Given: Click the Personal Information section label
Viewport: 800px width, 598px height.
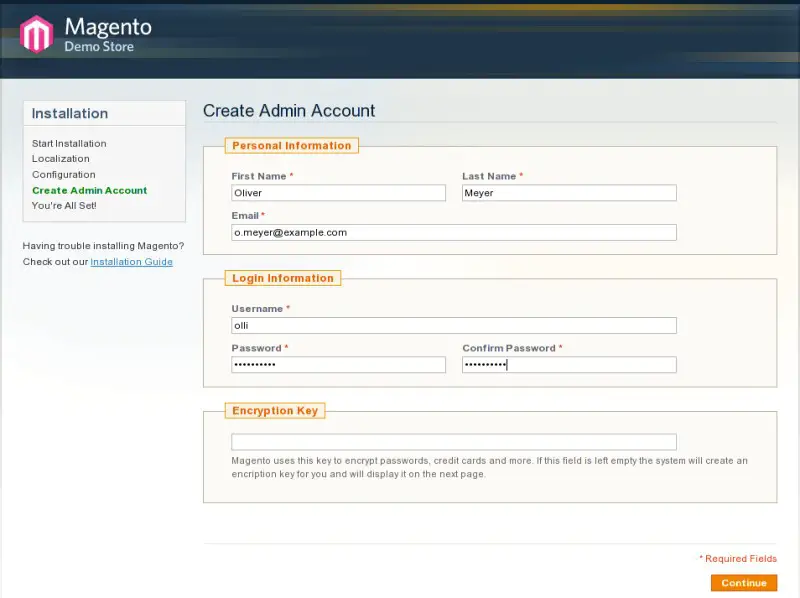Looking at the screenshot, I should coord(292,145).
